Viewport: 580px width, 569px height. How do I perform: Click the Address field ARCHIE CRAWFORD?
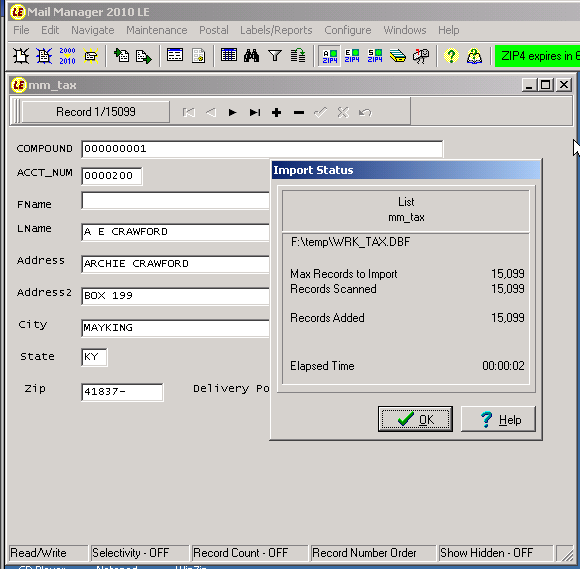click(x=176, y=264)
